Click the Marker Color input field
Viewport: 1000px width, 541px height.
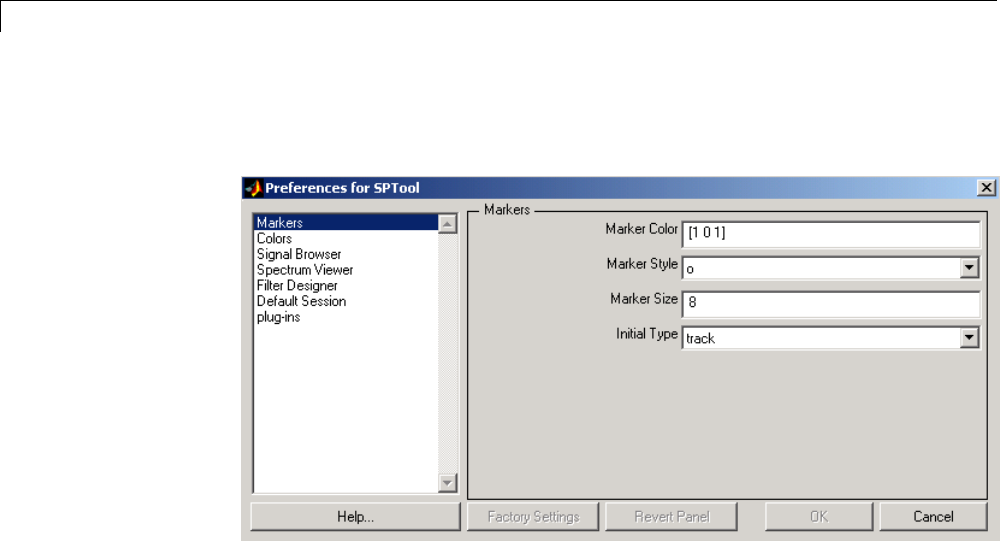click(830, 233)
